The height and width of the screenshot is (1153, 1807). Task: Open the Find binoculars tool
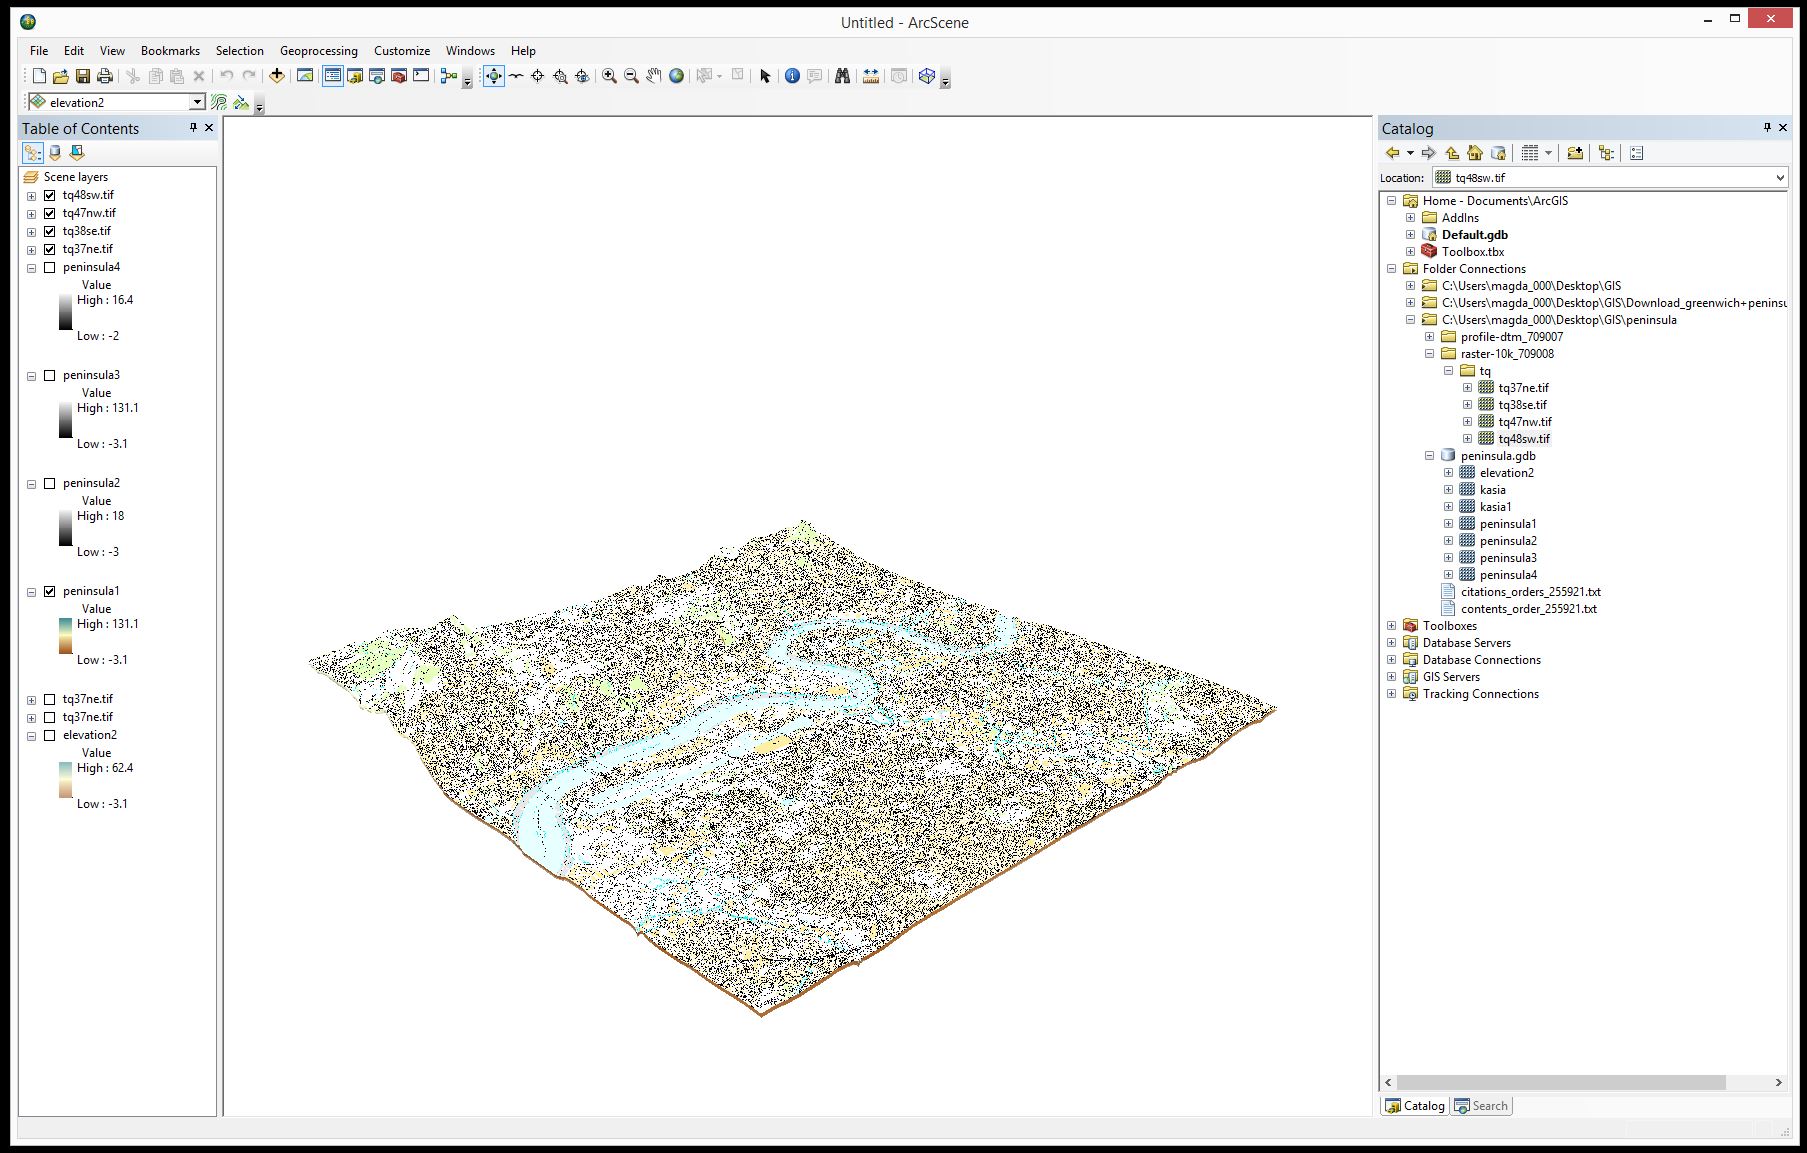(842, 76)
